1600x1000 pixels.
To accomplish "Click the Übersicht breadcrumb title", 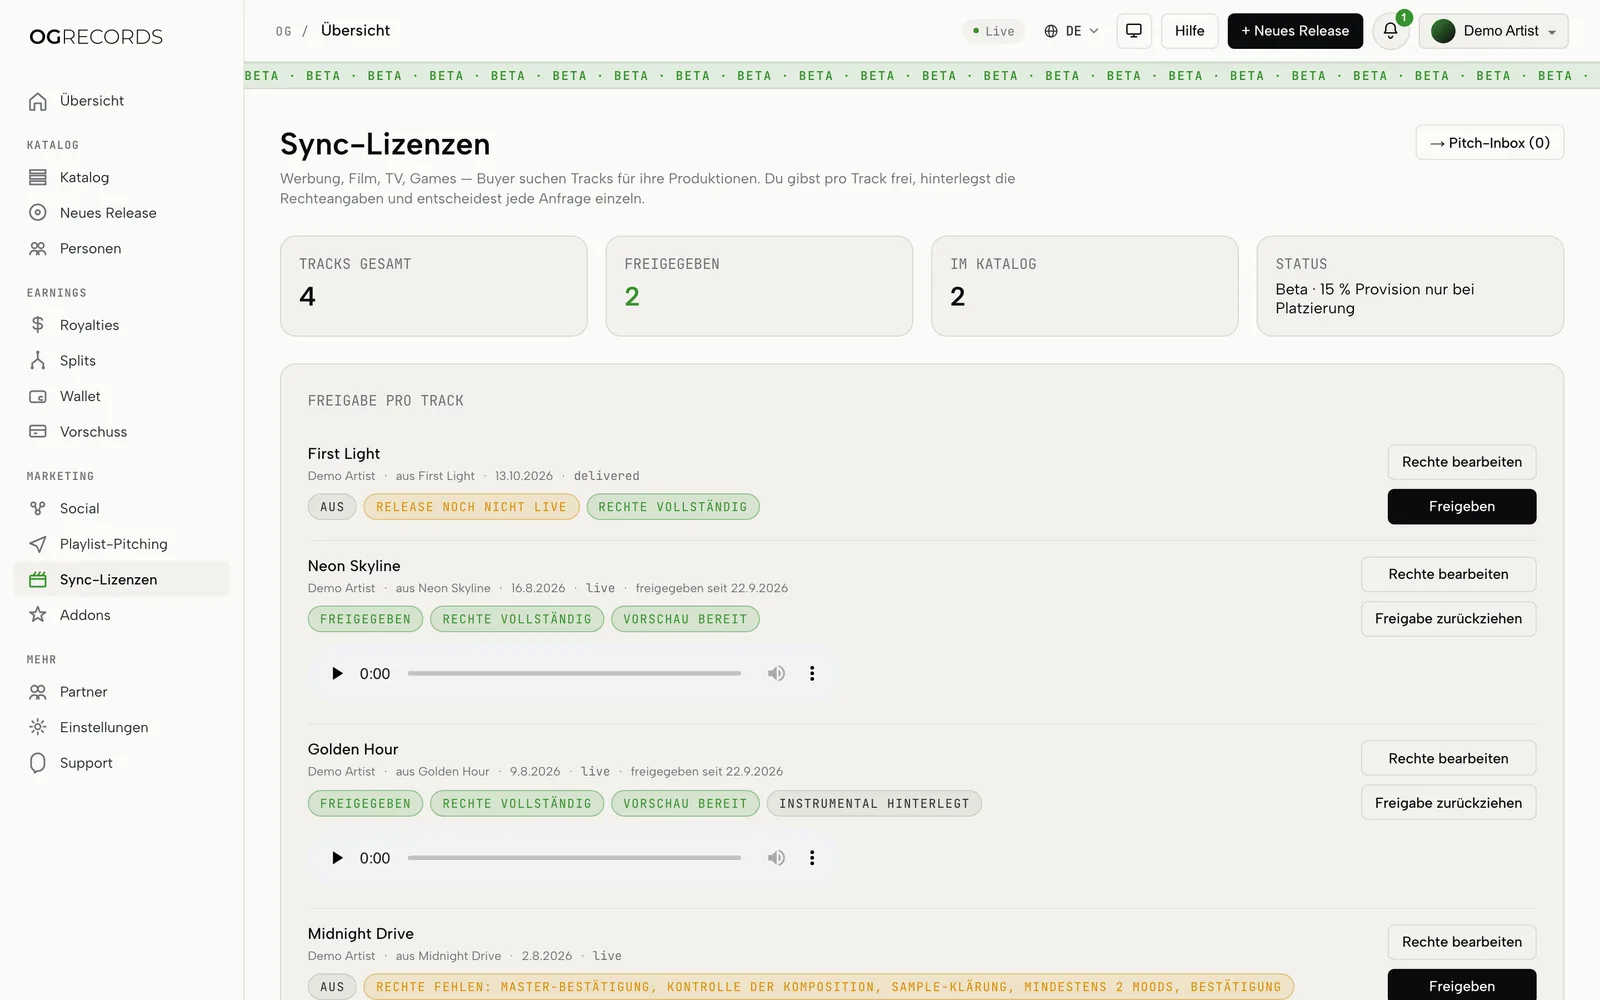I will [355, 31].
